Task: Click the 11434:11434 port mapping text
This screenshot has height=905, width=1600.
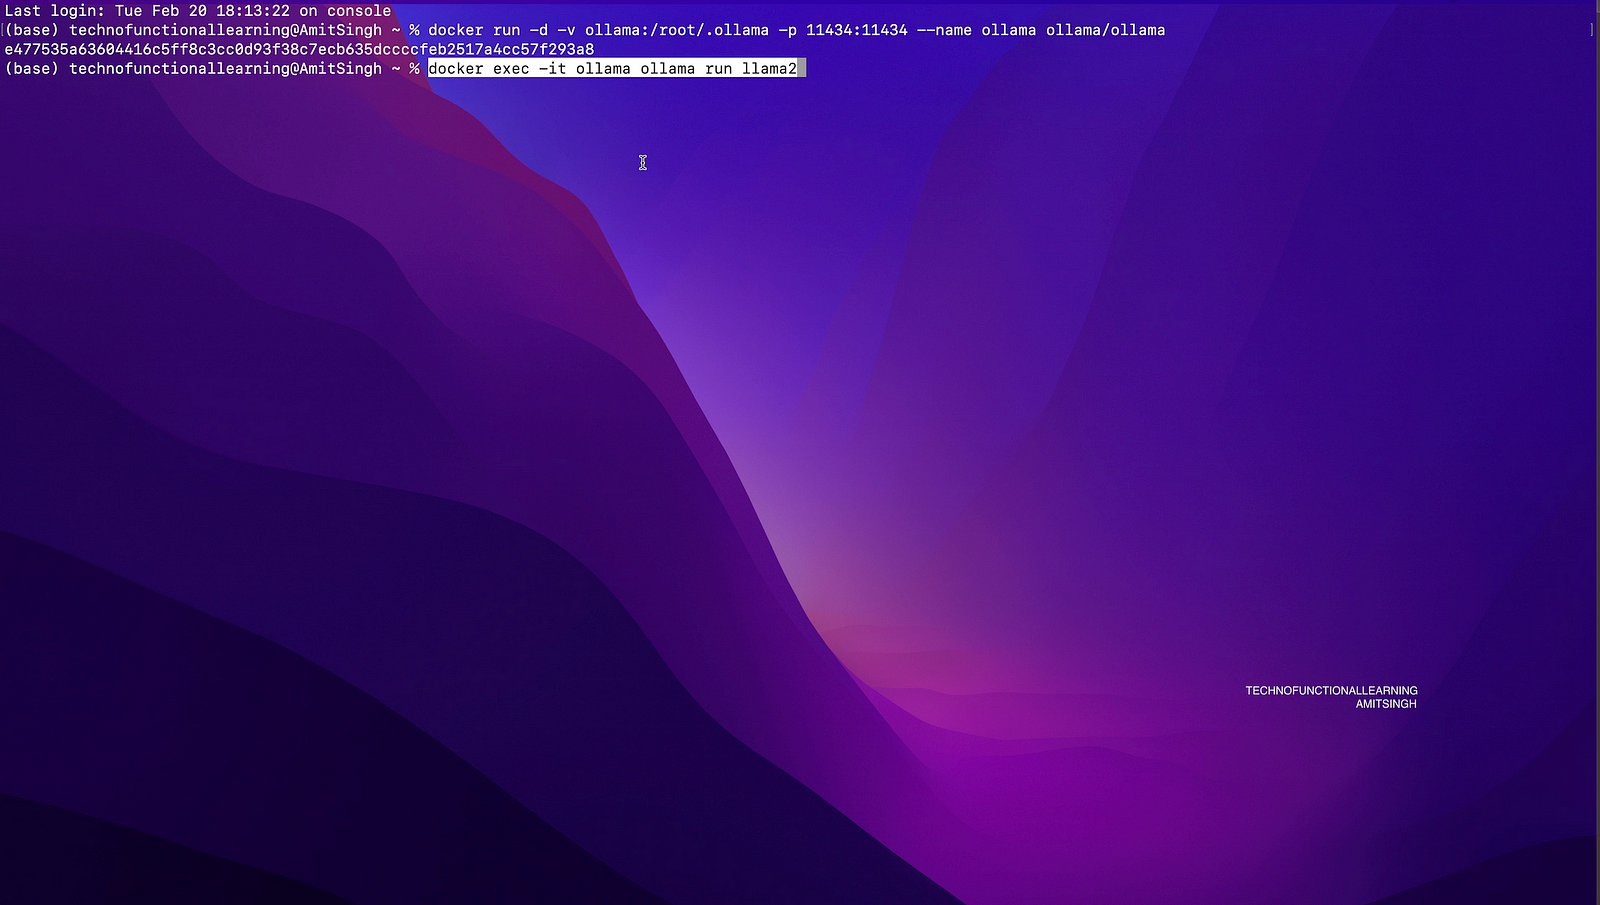Action: click(x=856, y=30)
